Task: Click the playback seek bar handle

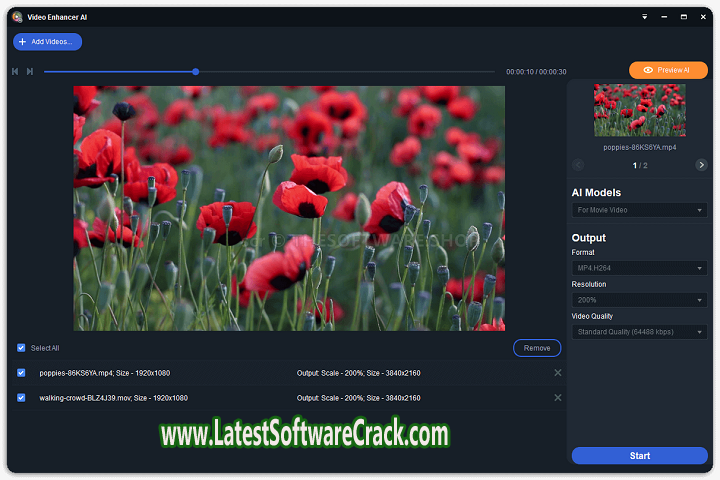Action: pos(195,71)
